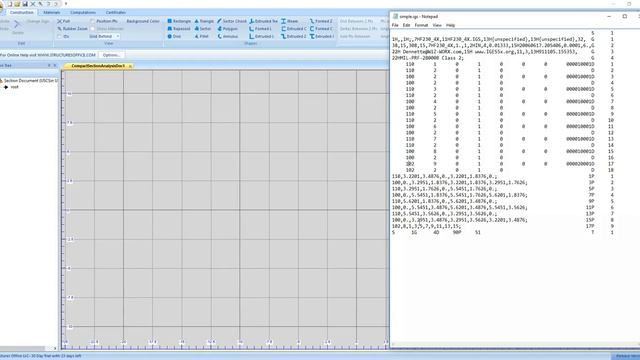Close the tree panel

55,66
